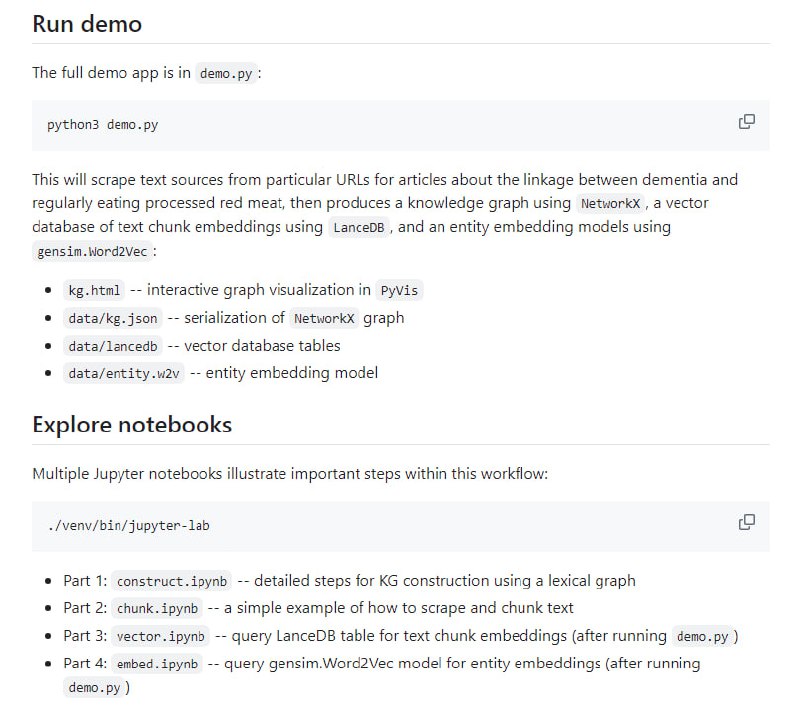The image size is (800, 706).
Task: Select the kg.html file name
Action: 95,291
